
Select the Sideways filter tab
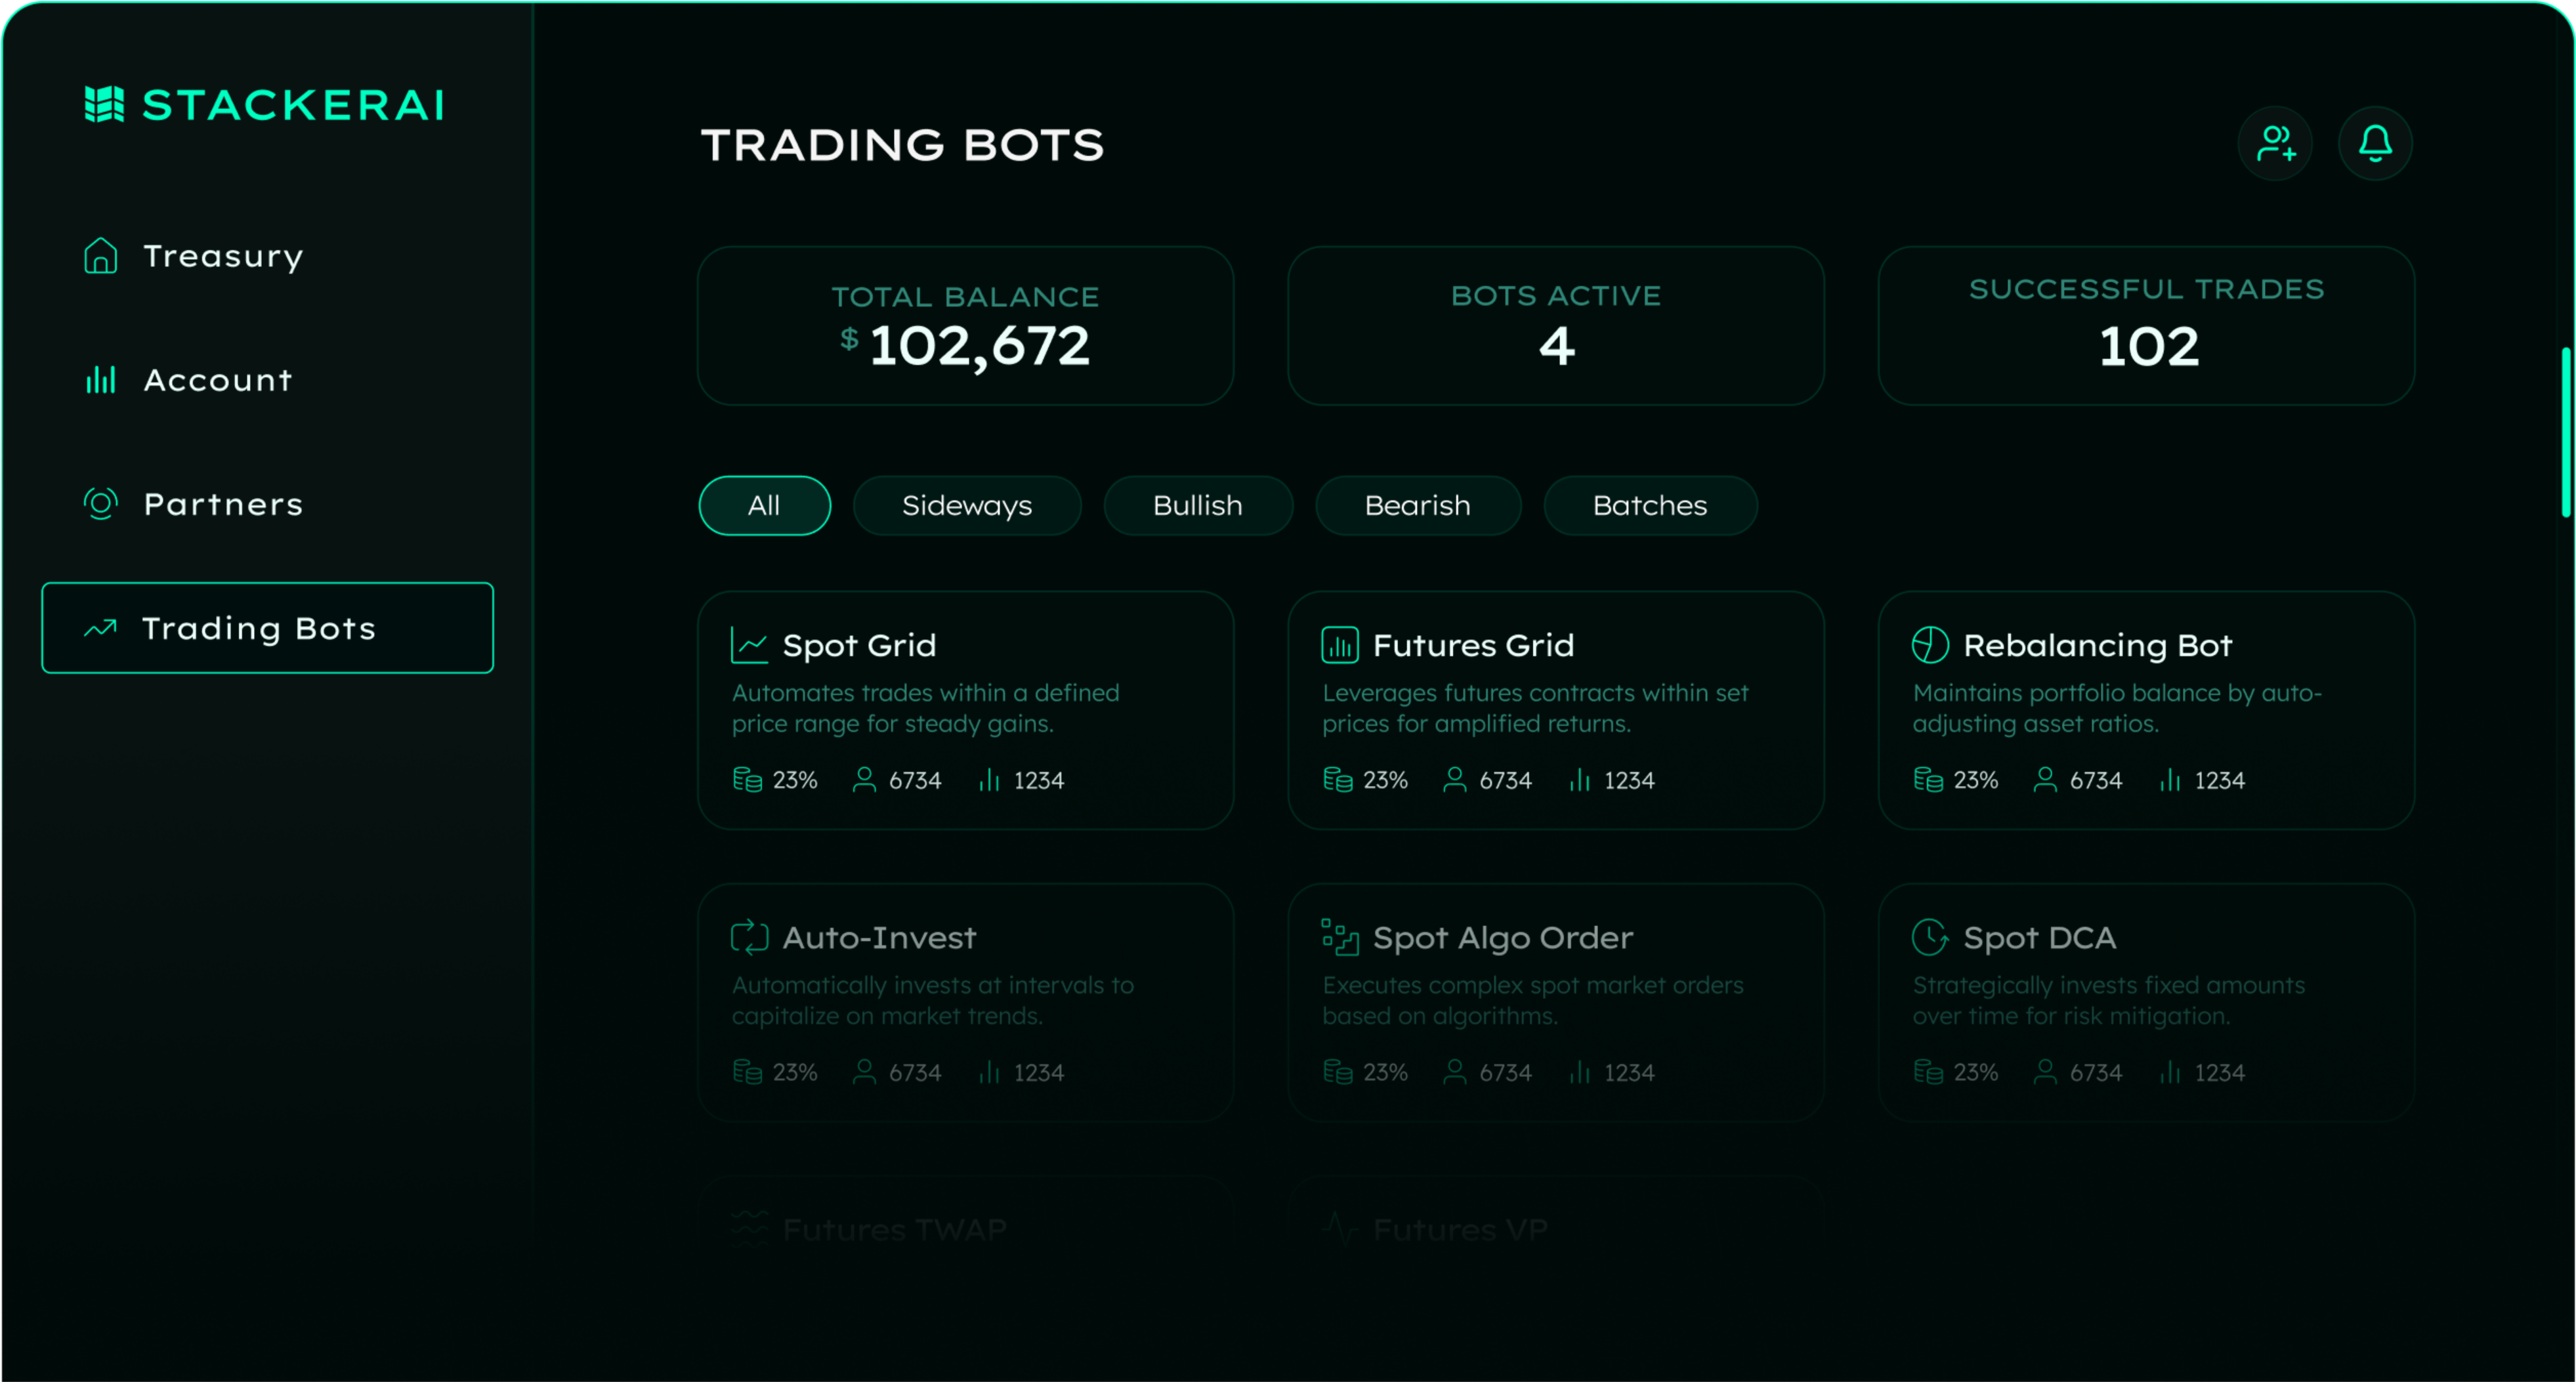967,505
